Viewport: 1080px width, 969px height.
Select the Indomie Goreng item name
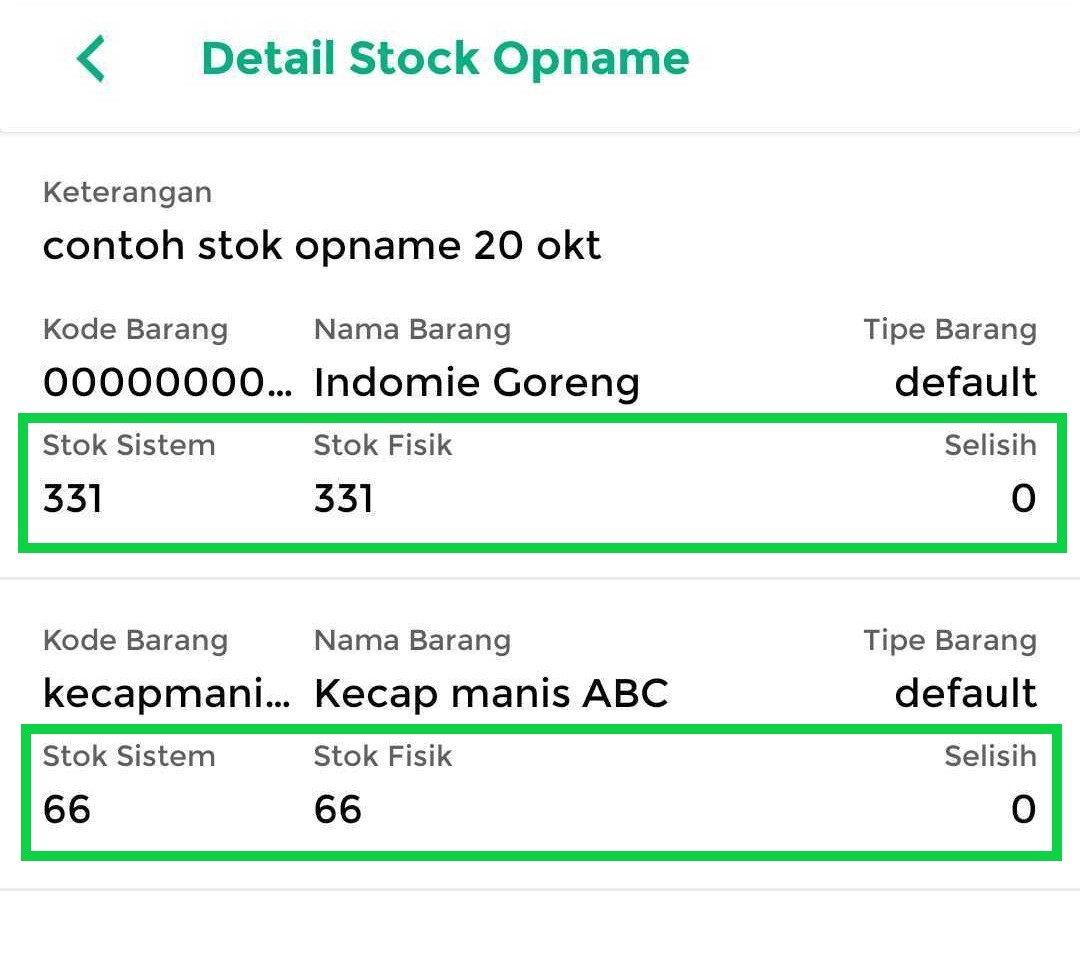476,382
